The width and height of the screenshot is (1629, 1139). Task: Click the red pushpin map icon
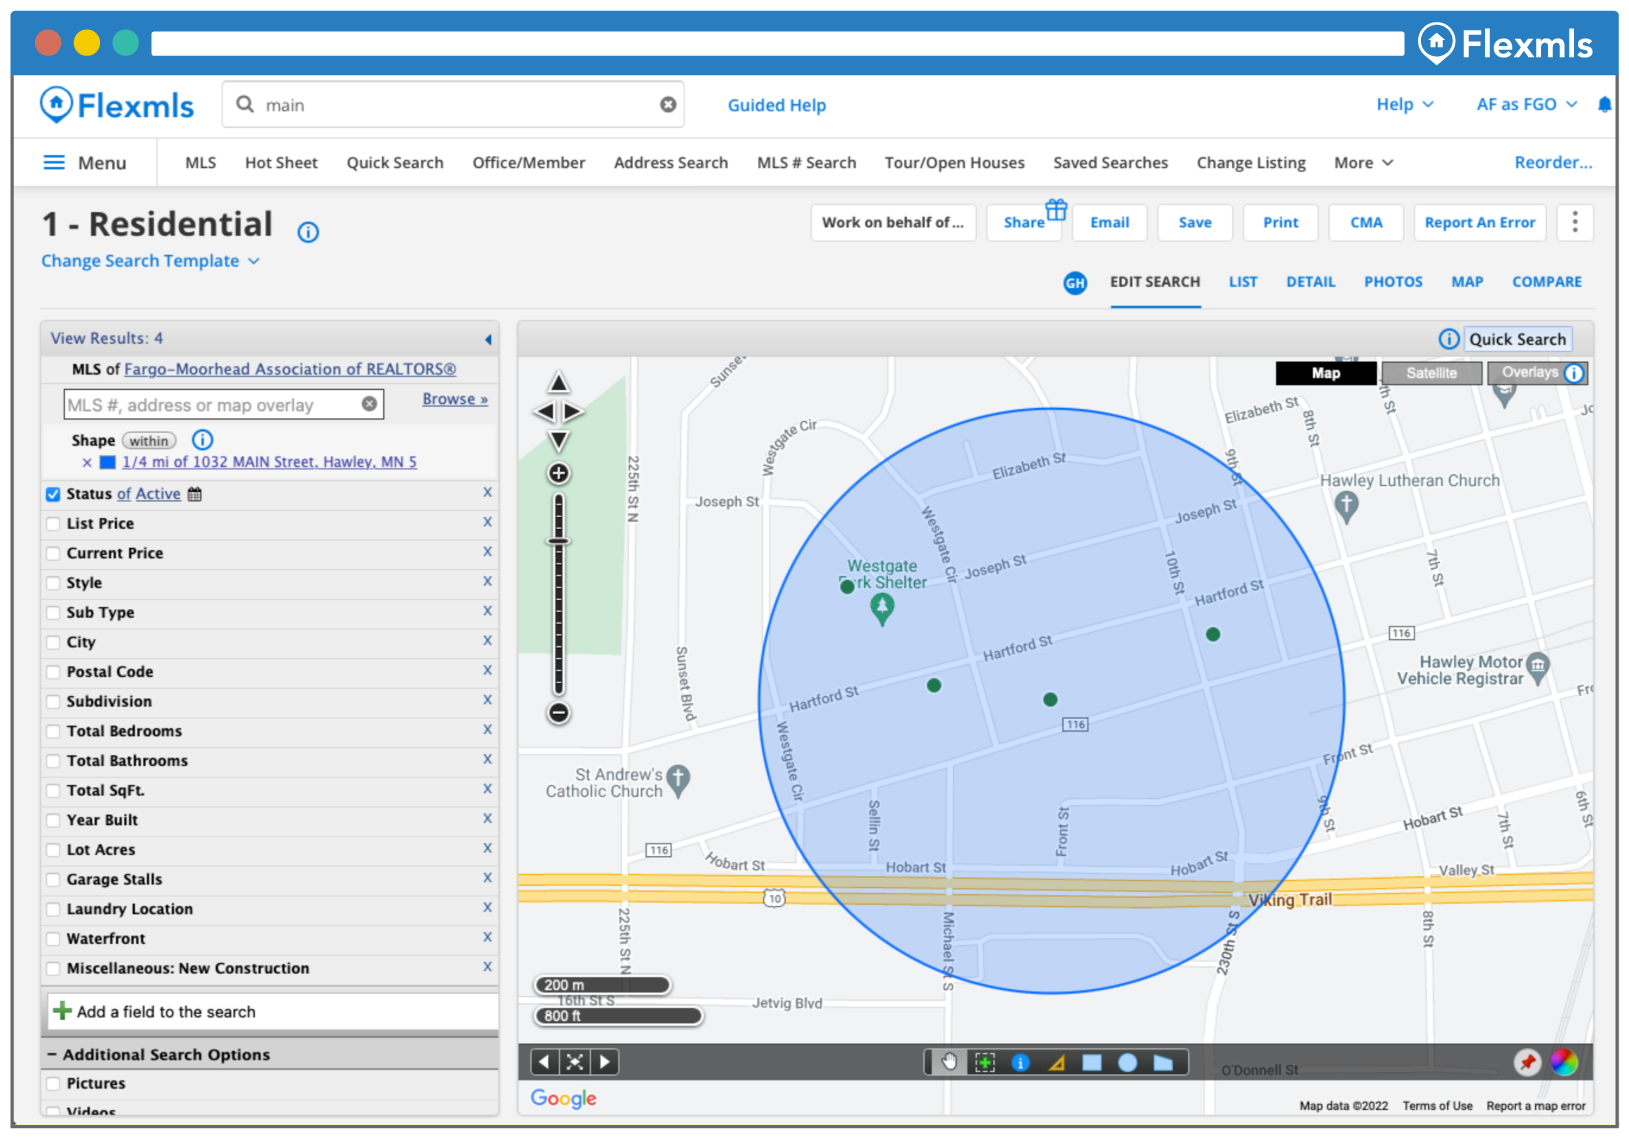point(1527,1062)
